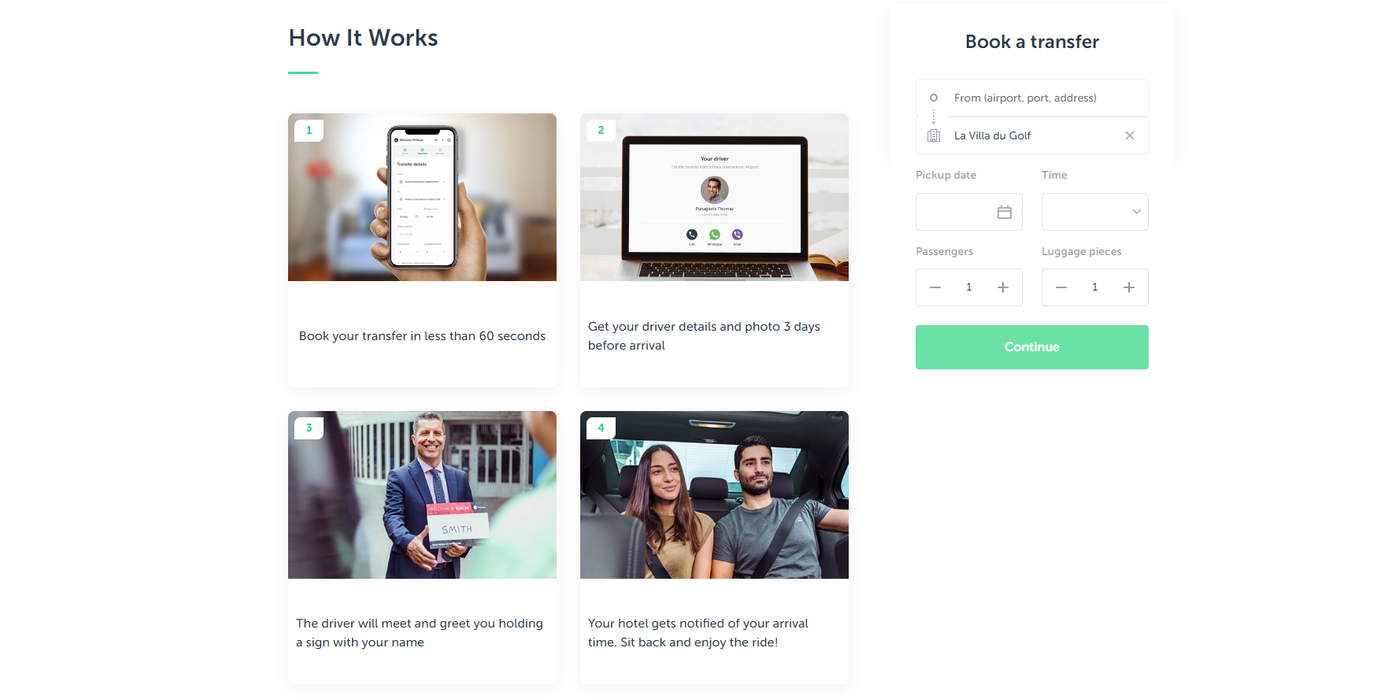This screenshot has width=1400, height=700.
Task: Click the Pickup date input box
Action: click(969, 212)
